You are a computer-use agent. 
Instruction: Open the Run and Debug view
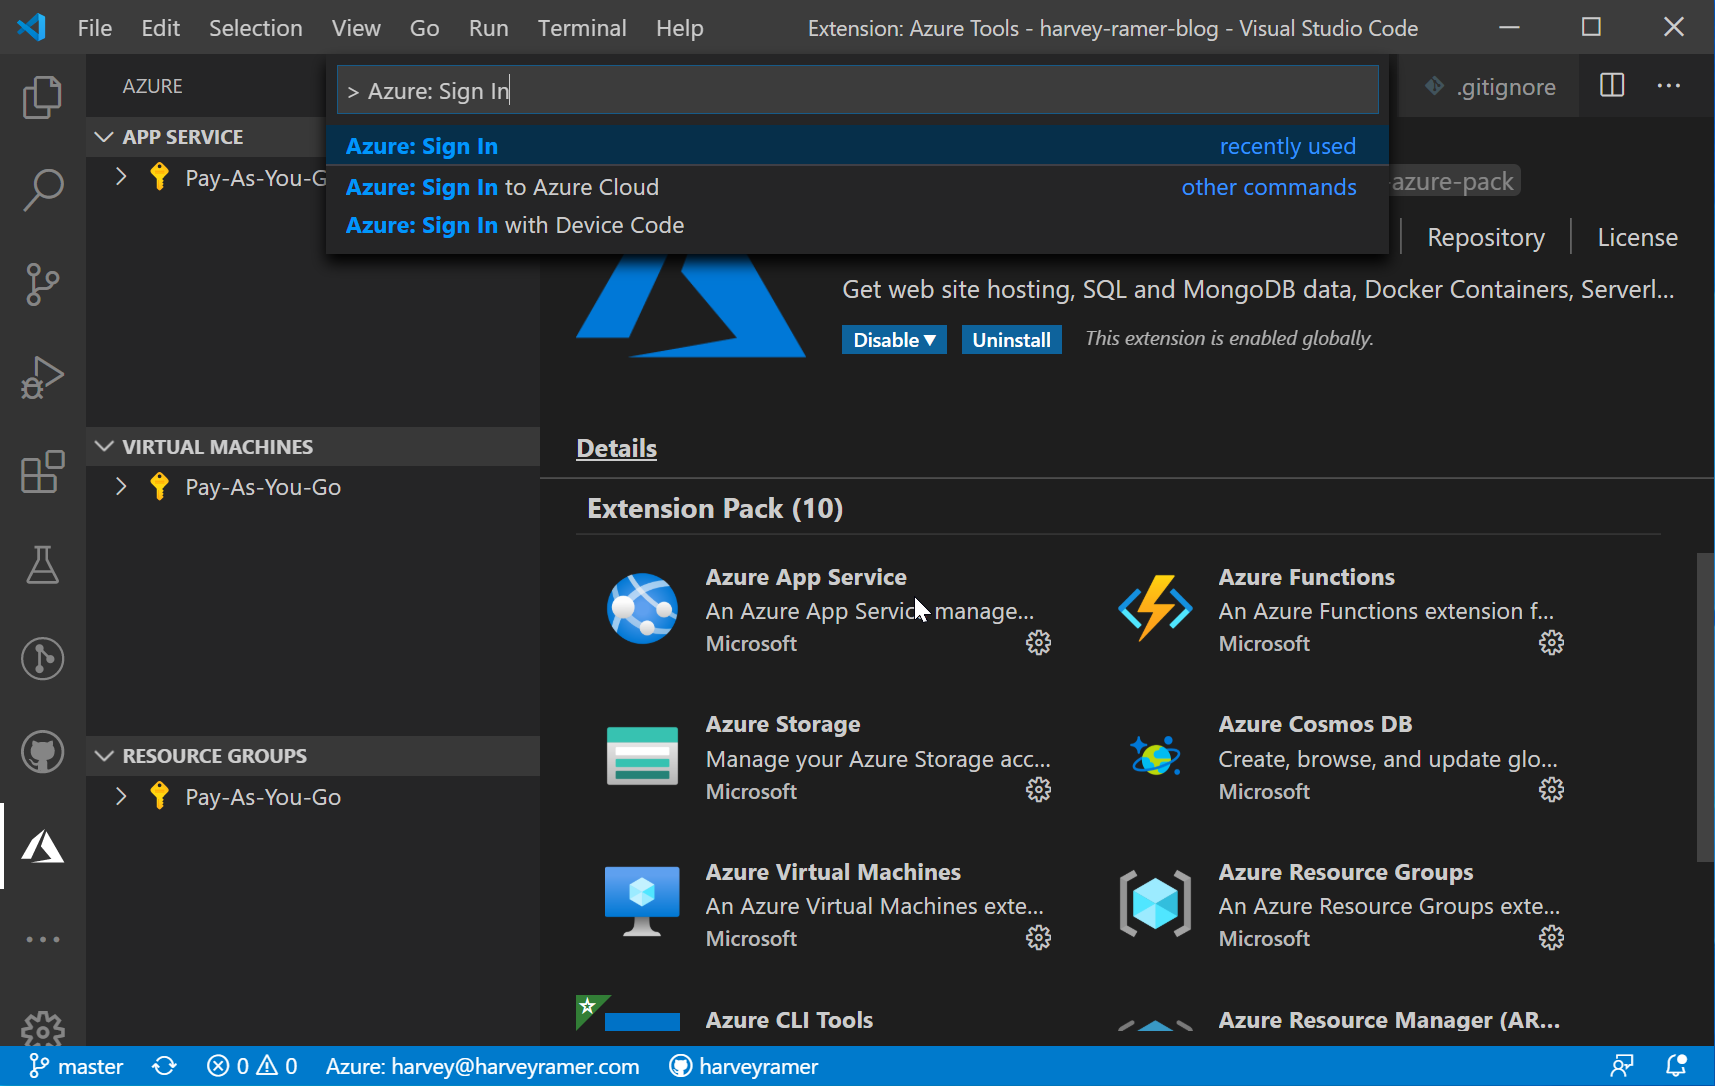(x=42, y=378)
